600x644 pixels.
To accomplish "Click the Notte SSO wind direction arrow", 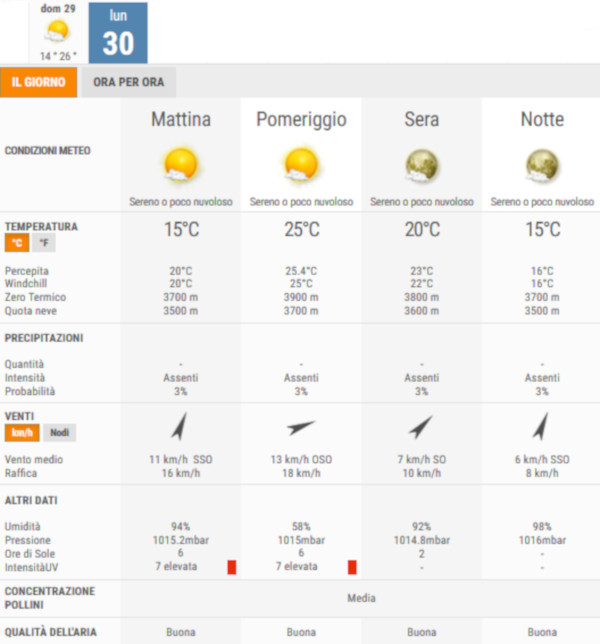I will click(x=541, y=426).
